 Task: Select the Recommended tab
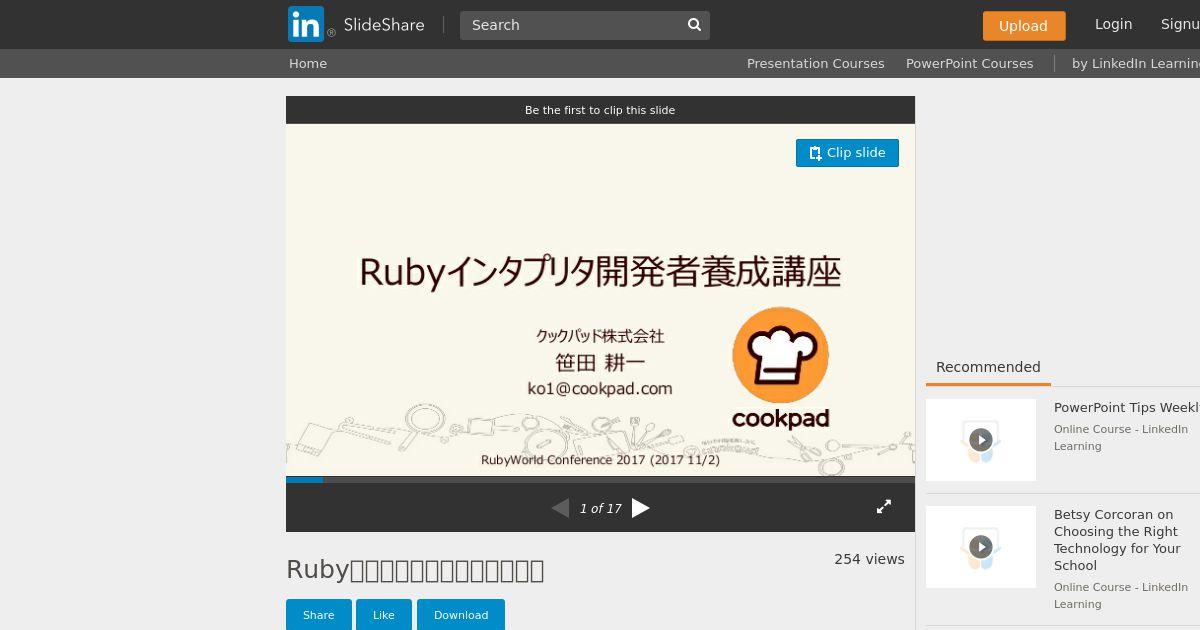[988, 367]
